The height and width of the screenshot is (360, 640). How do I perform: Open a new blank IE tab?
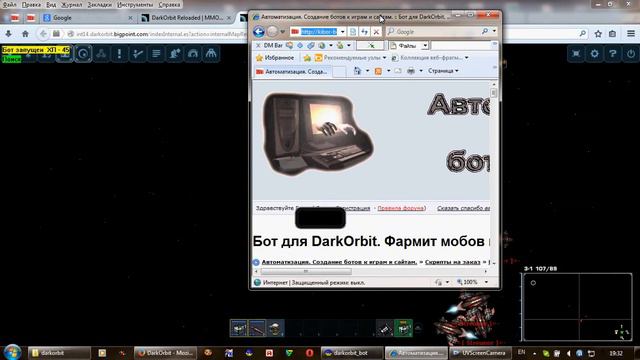[x=339, y=72]
